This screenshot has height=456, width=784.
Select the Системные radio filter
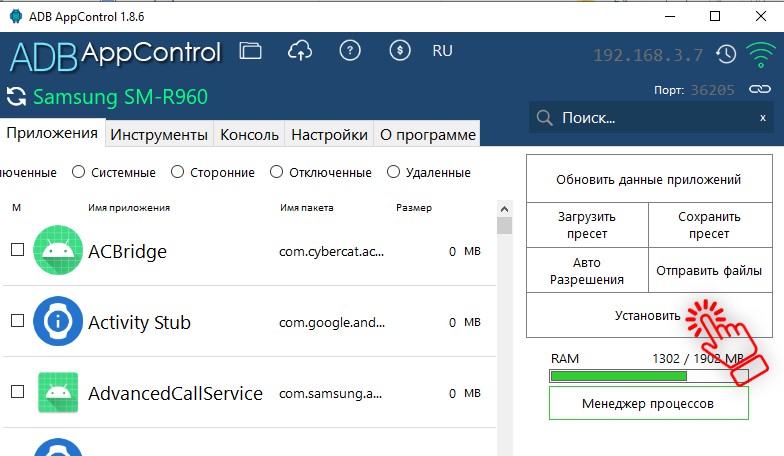78,172
